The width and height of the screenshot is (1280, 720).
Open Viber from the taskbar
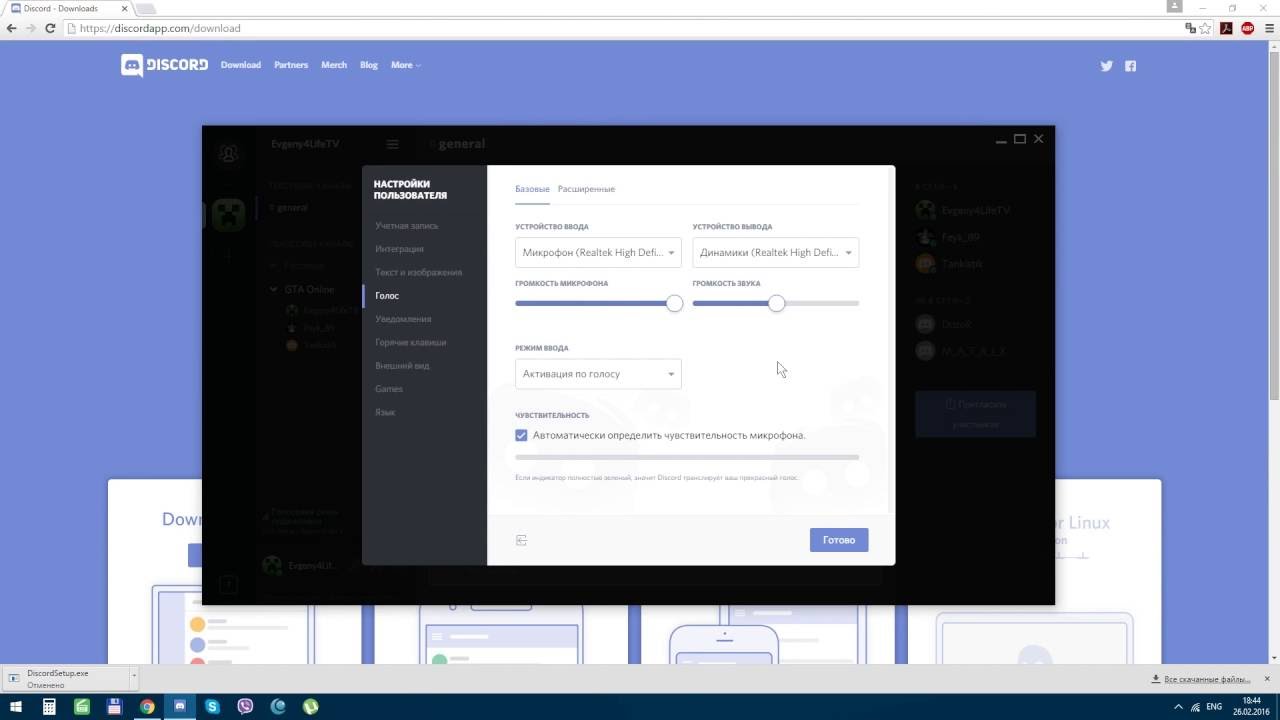click(246, 706)
